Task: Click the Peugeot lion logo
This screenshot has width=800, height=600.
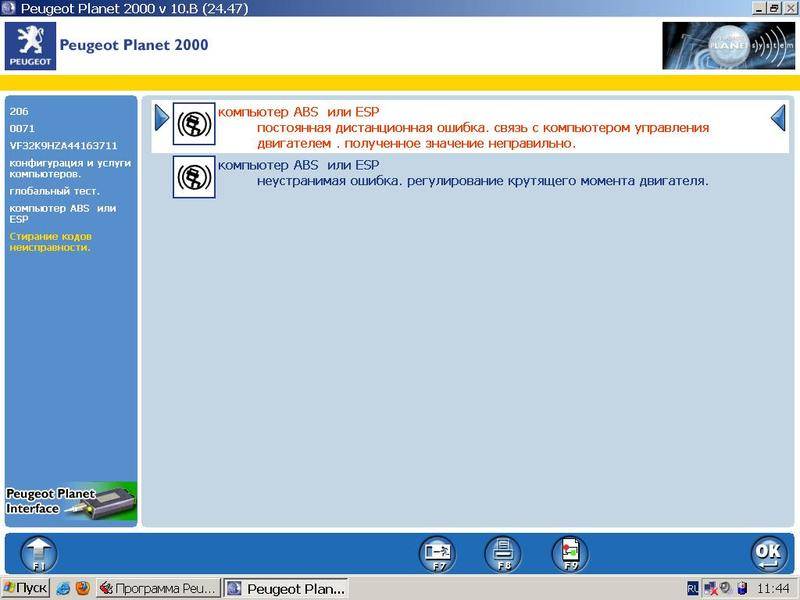Action: point(29,46)
